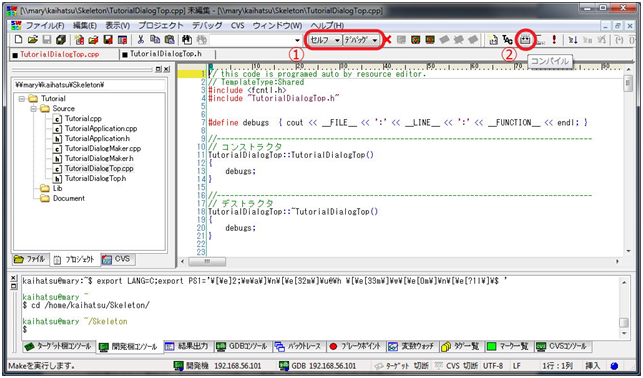Viewport: 643px width, 378px height.
Task: Click the TAG generate icon
Action: point(507,40)
